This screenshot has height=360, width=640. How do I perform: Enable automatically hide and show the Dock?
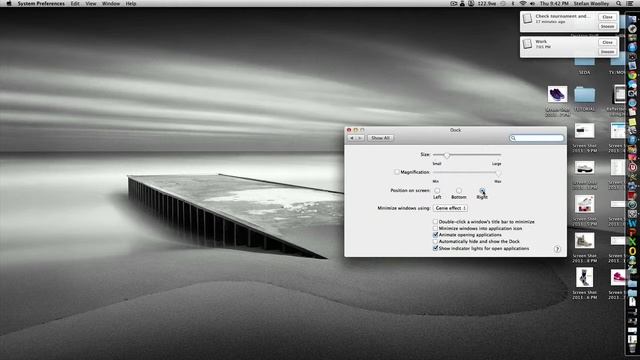click(435, 241)
